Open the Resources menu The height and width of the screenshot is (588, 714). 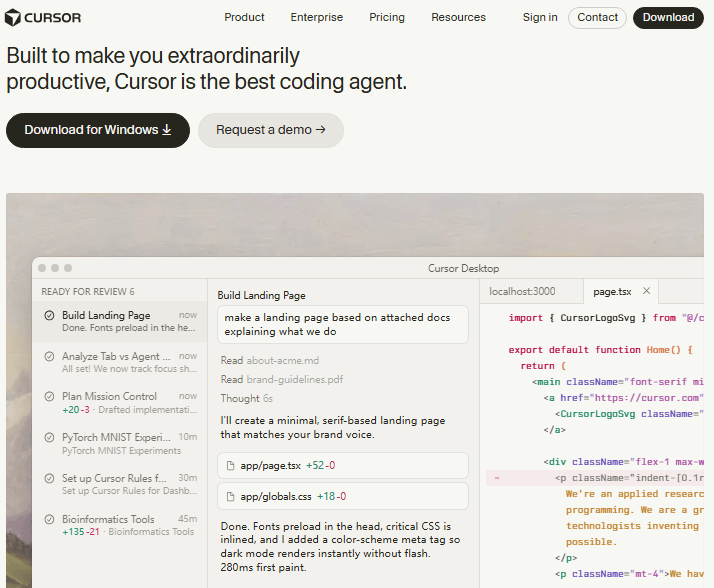(458, 17)
